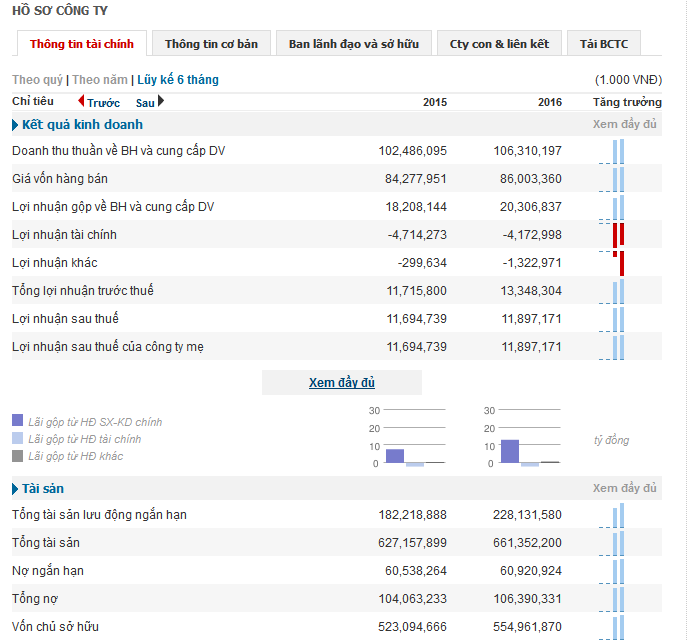Click growth sparkline for Tổng lợi nhuận trước thuế
The height and width of the screenshot is (641, 690).
(x=612, y=291)
